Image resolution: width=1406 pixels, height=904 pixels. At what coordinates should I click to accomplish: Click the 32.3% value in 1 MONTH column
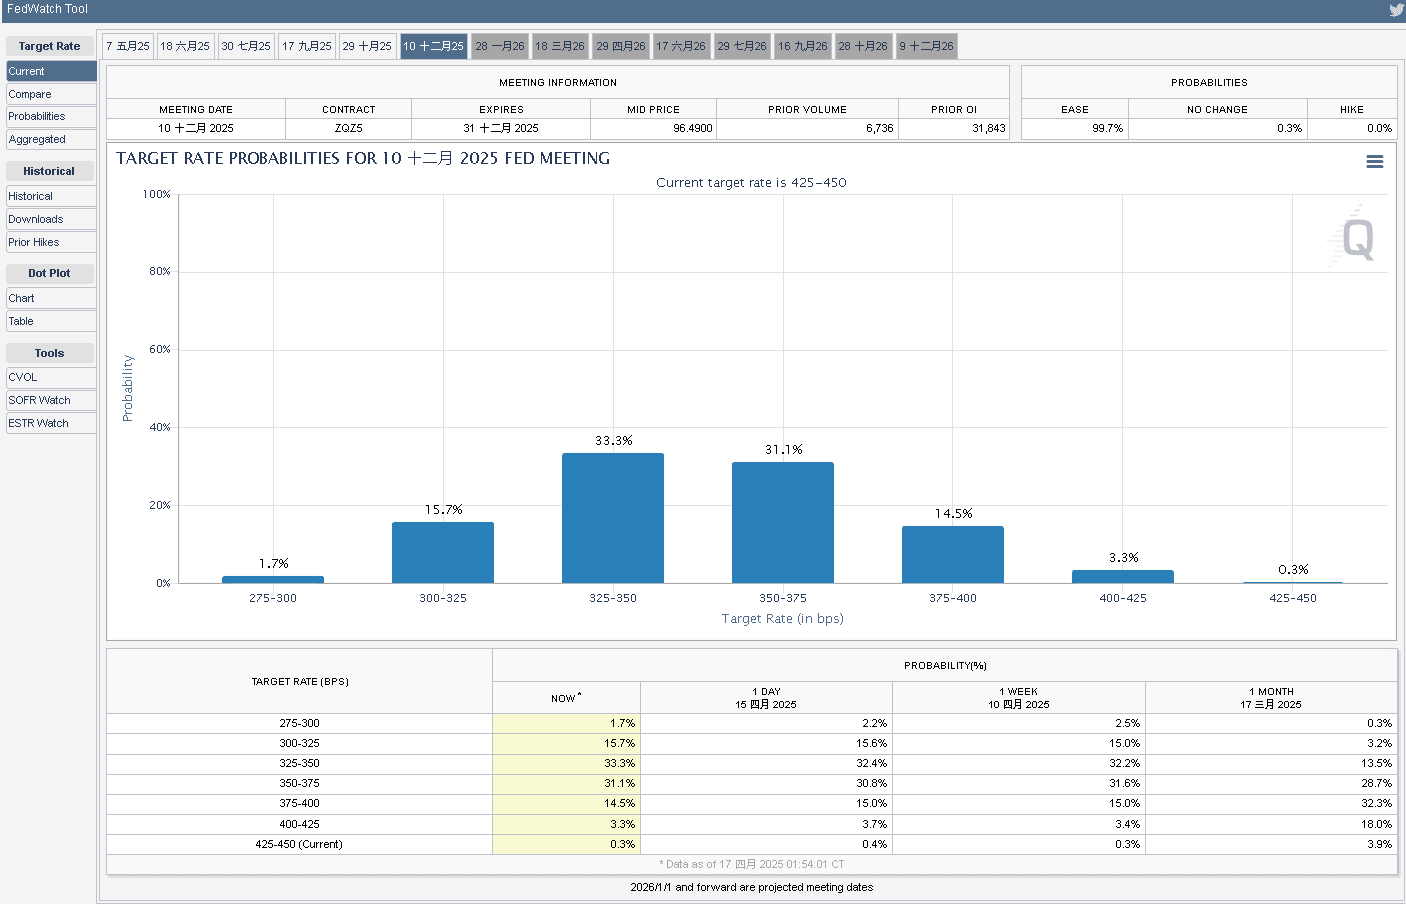(x=1376, y=803)
